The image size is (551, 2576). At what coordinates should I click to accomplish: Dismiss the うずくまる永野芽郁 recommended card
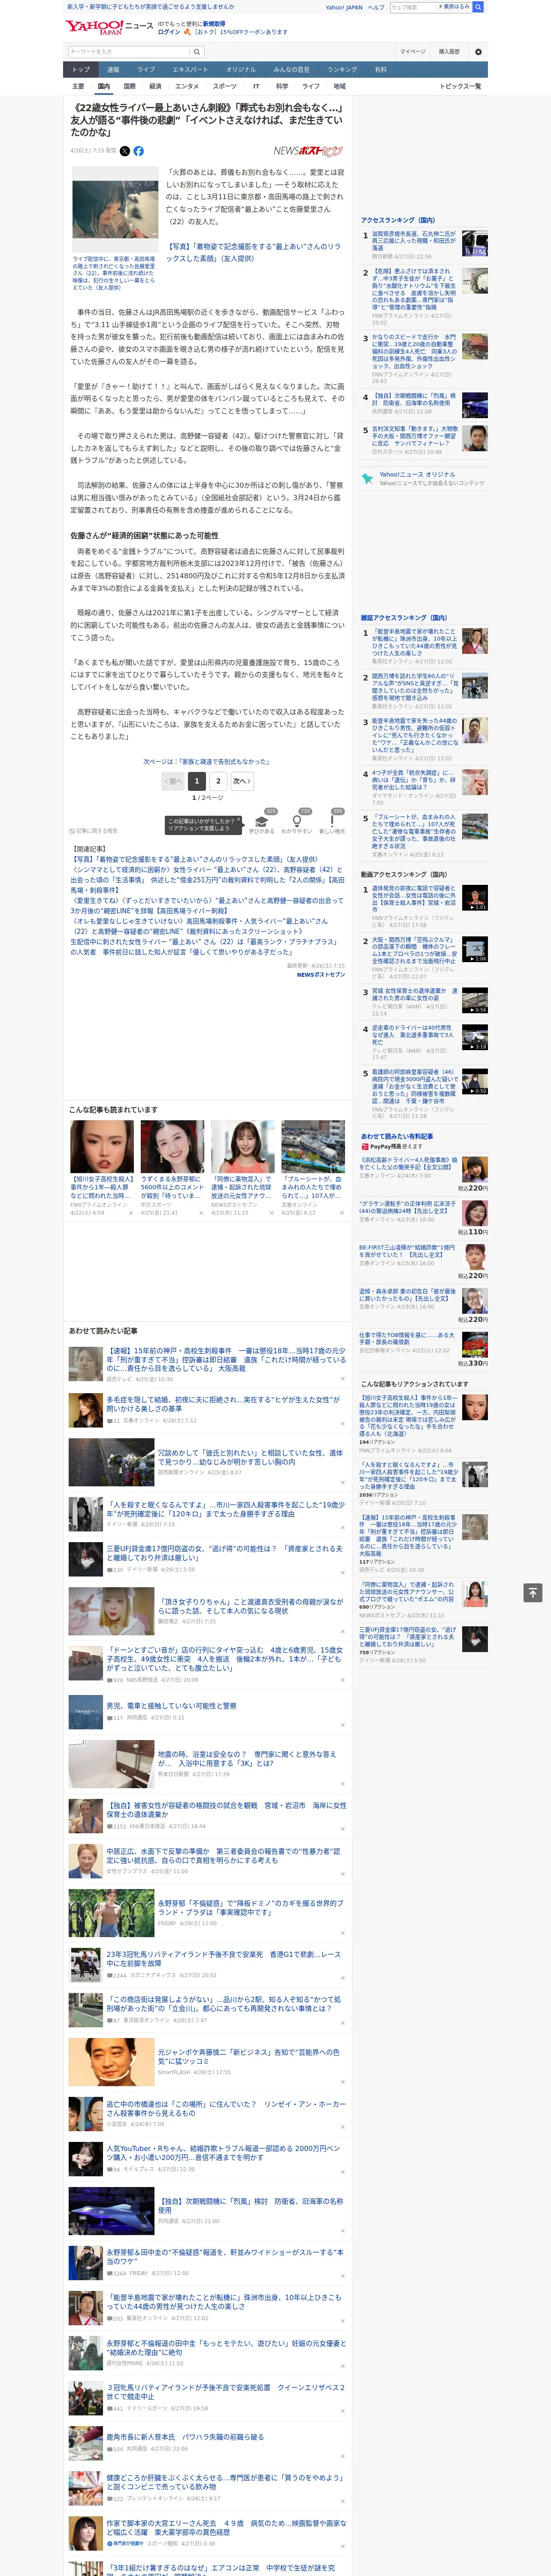point(200,1213)
